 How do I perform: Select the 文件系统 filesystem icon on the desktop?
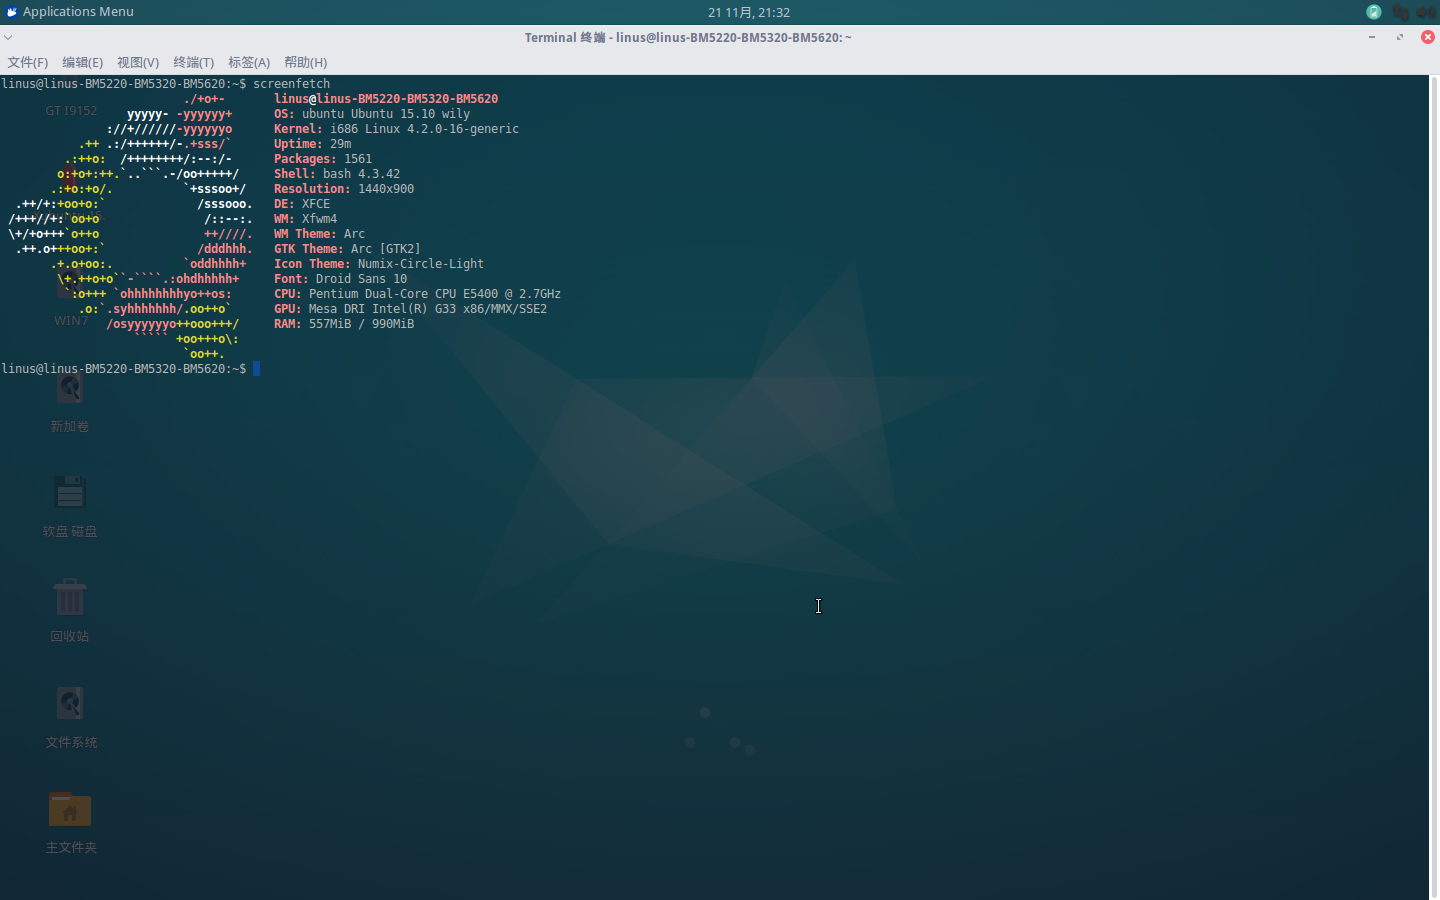[x=70, y=704]
